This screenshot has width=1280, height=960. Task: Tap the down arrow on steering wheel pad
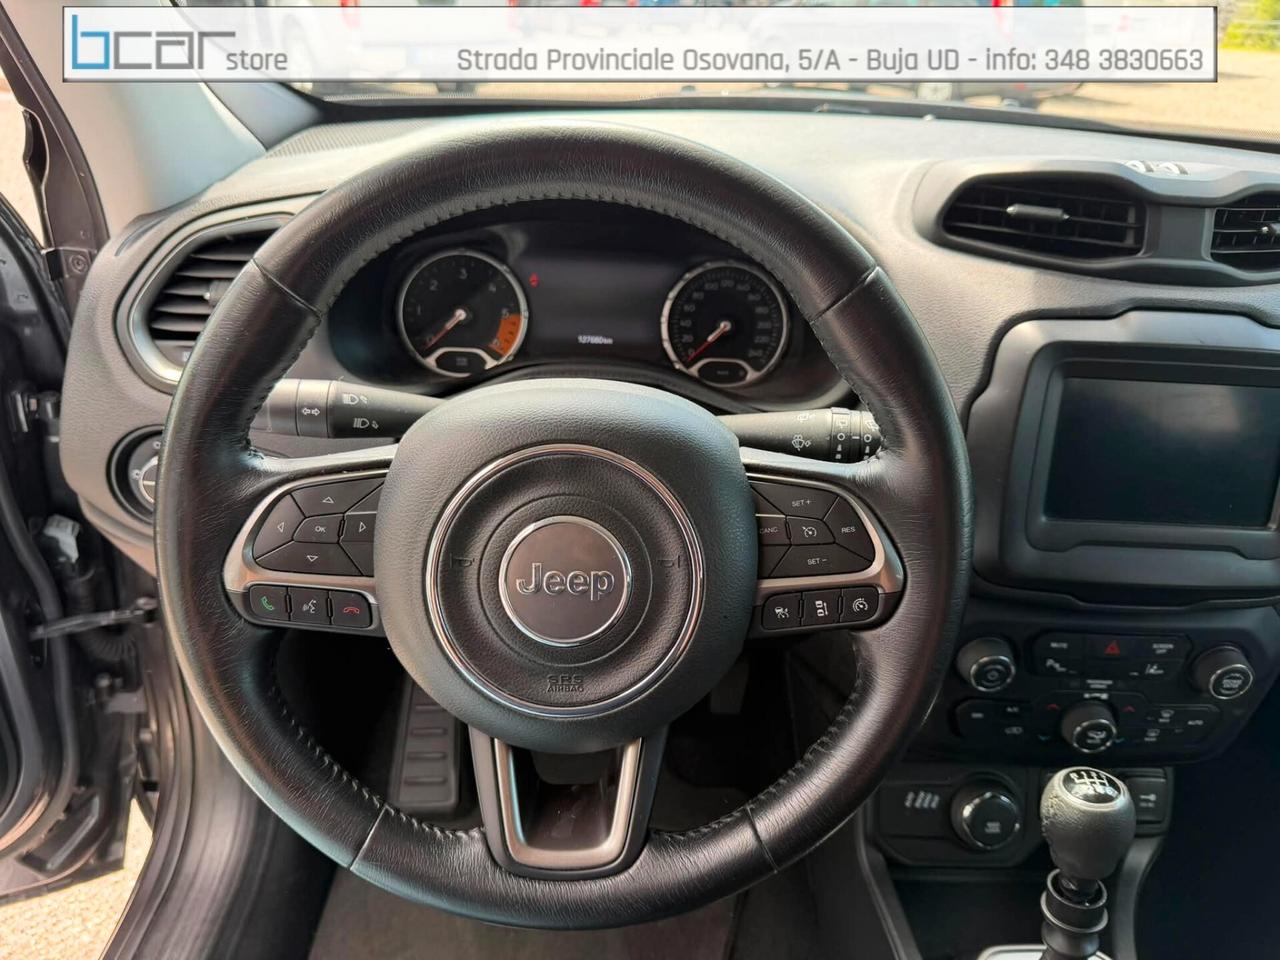tap(312, 558)
